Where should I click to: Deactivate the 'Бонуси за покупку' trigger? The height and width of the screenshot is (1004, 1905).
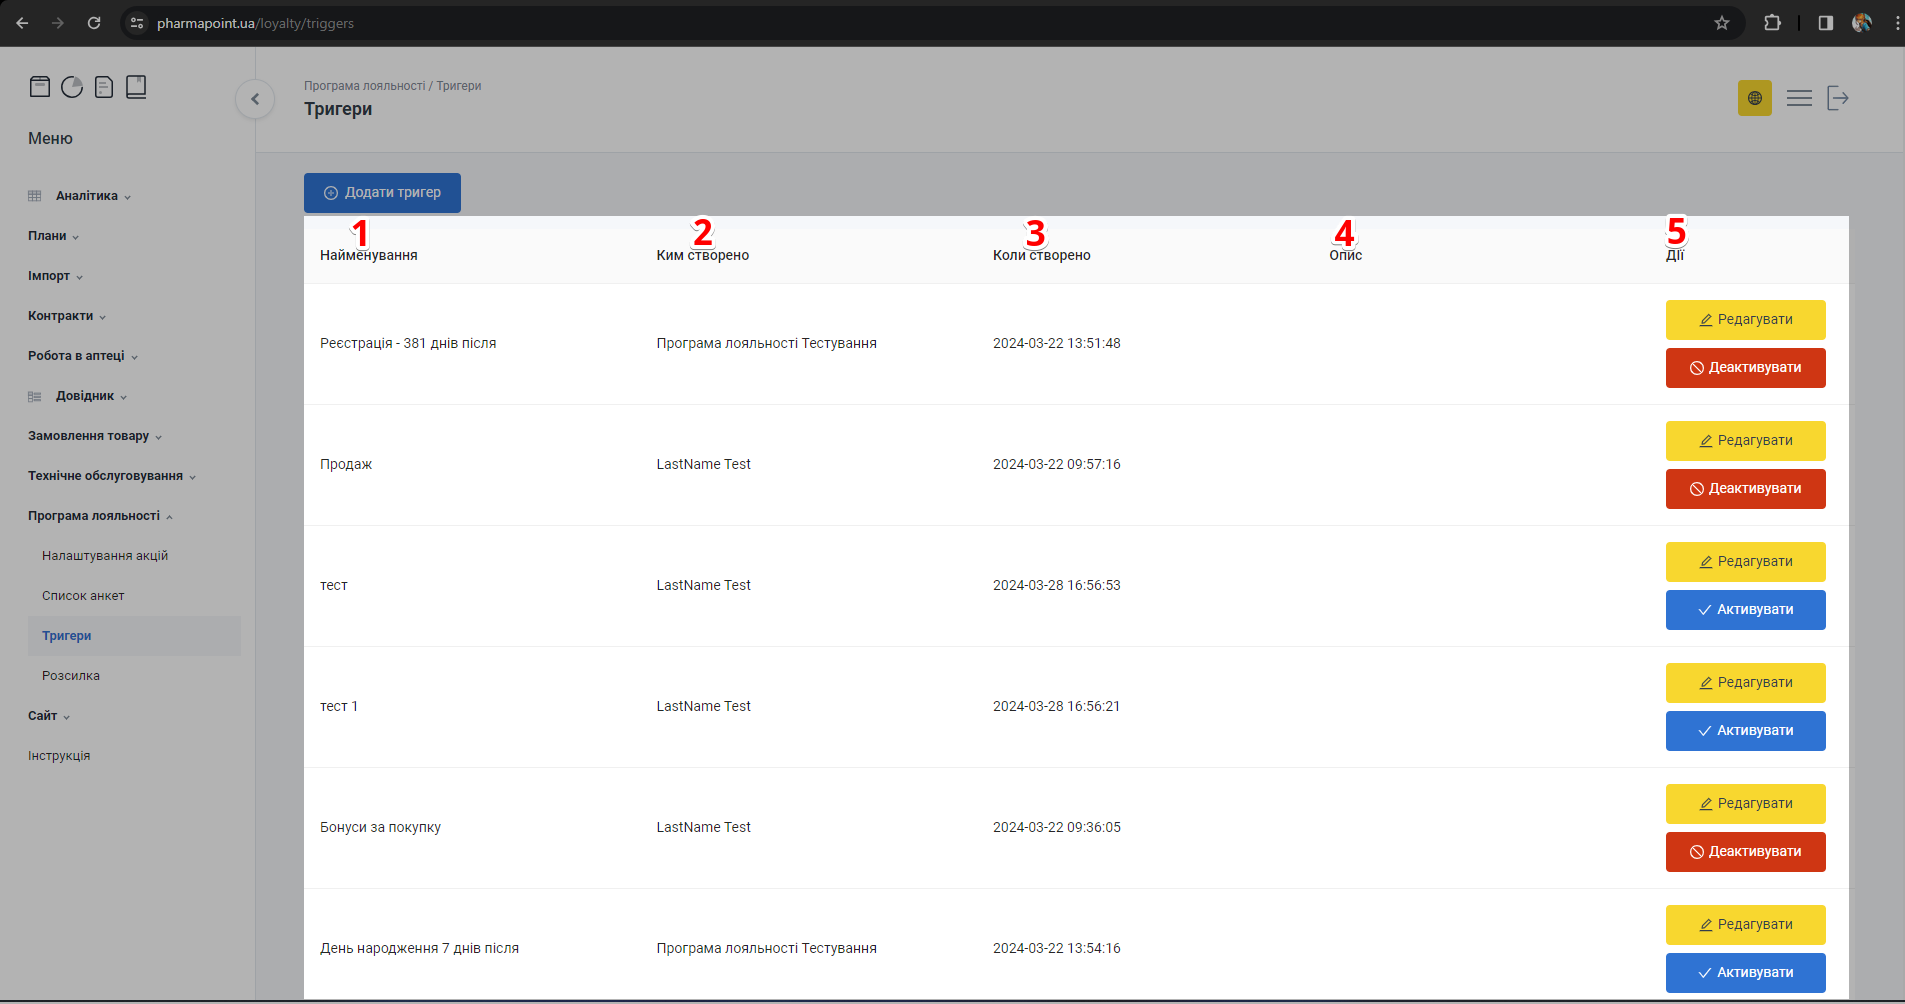point(1745,852)
